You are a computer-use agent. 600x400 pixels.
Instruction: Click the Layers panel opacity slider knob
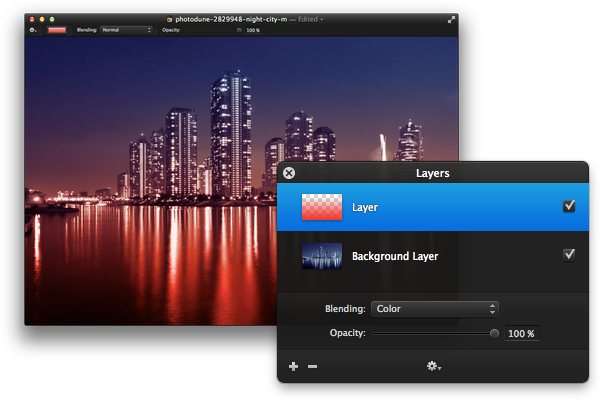(x=494, y=333)
